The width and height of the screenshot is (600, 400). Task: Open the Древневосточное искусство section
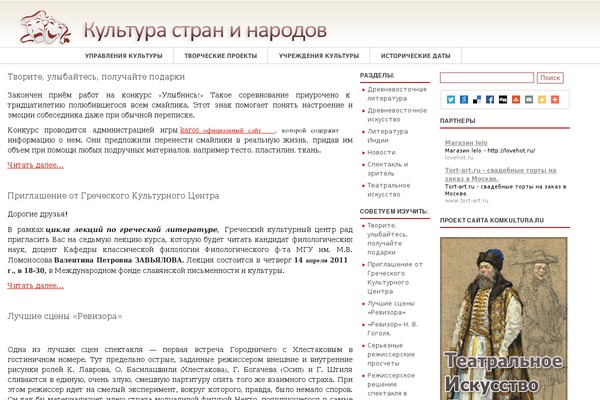coord(397,115)
